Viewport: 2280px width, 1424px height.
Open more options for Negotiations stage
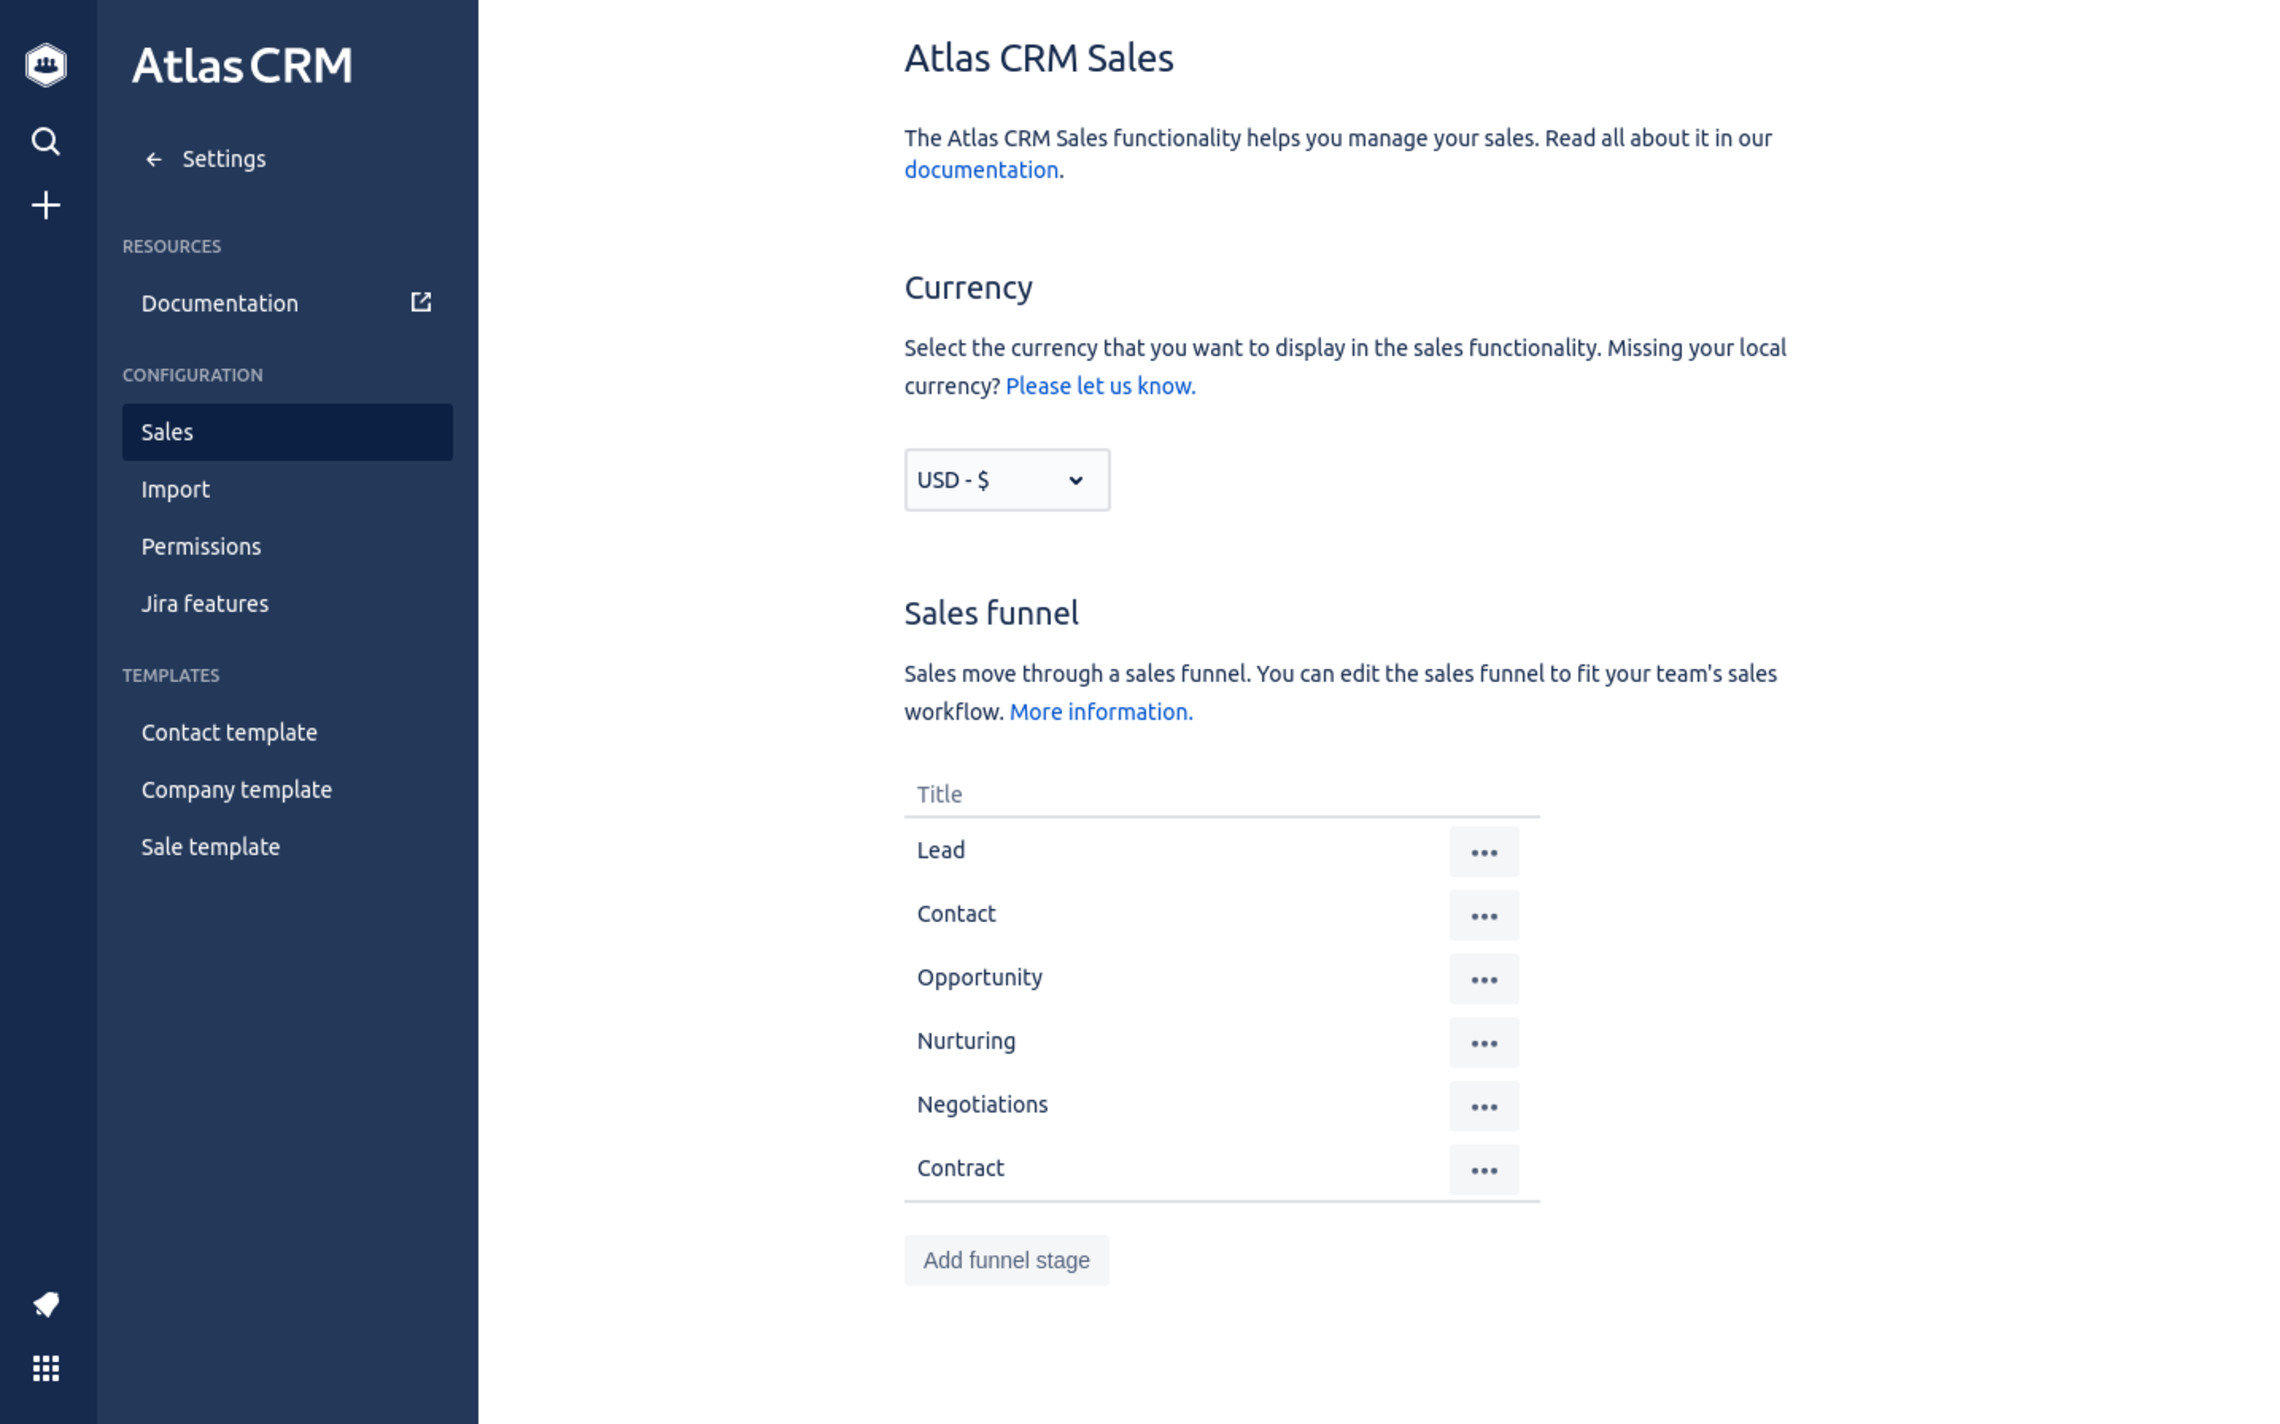point(1484,1106)
